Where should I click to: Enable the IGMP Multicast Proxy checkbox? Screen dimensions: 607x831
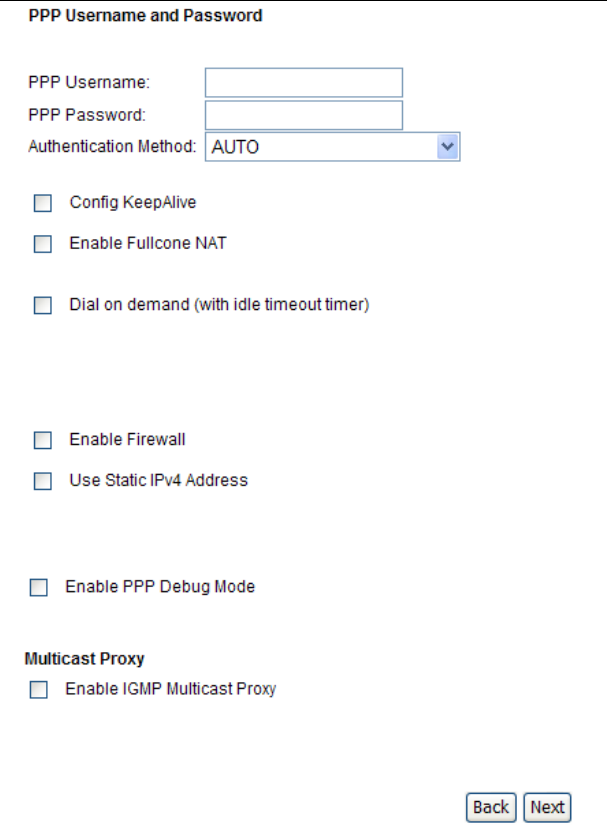click(x=38, y=689)
